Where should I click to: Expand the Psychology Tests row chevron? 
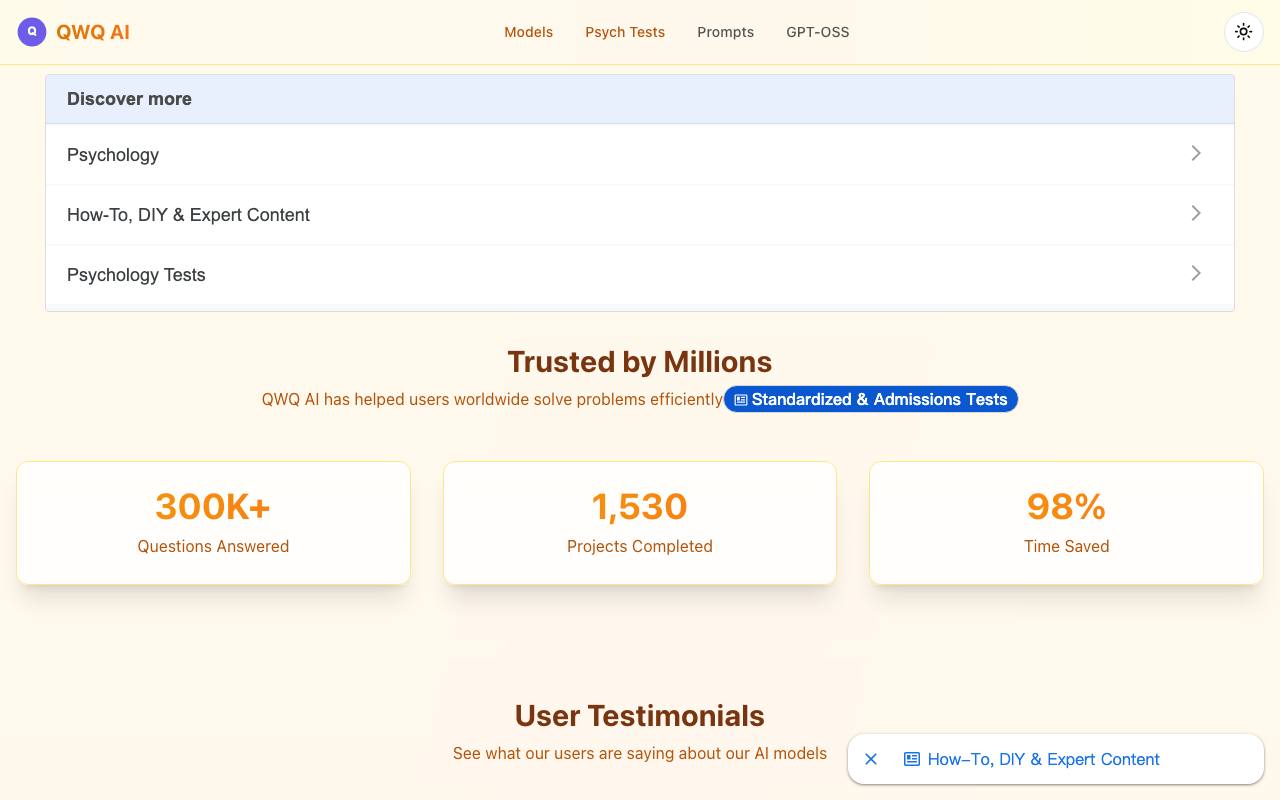(1196, 273)
